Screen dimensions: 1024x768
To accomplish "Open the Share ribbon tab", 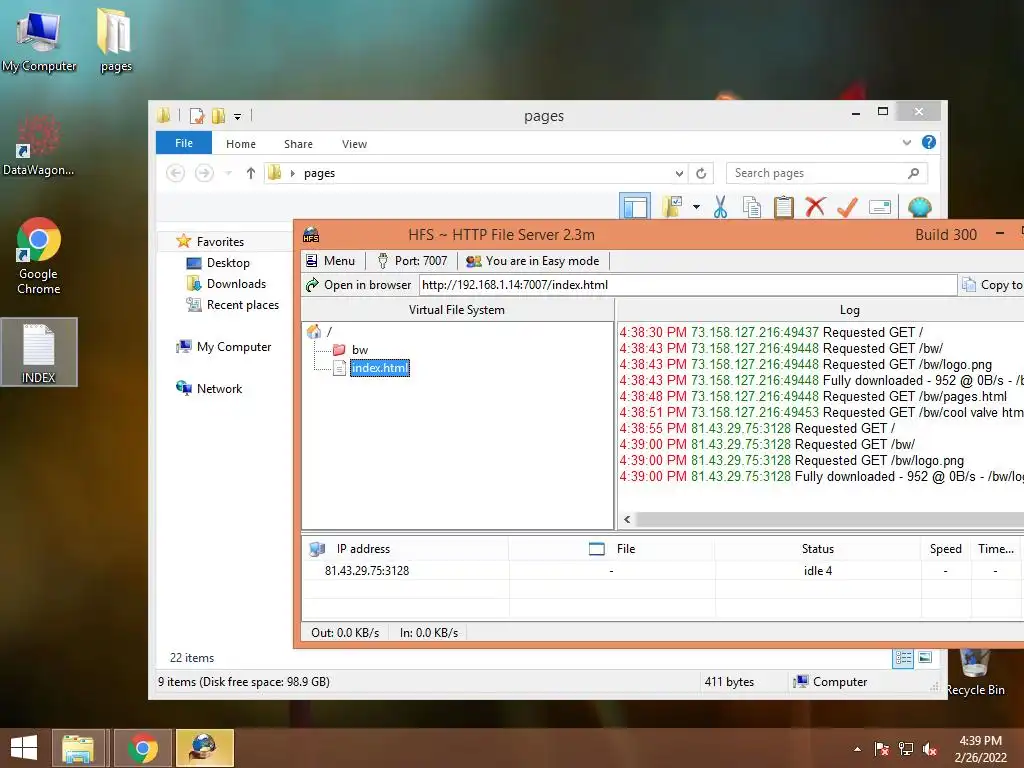I will point(298,144).
